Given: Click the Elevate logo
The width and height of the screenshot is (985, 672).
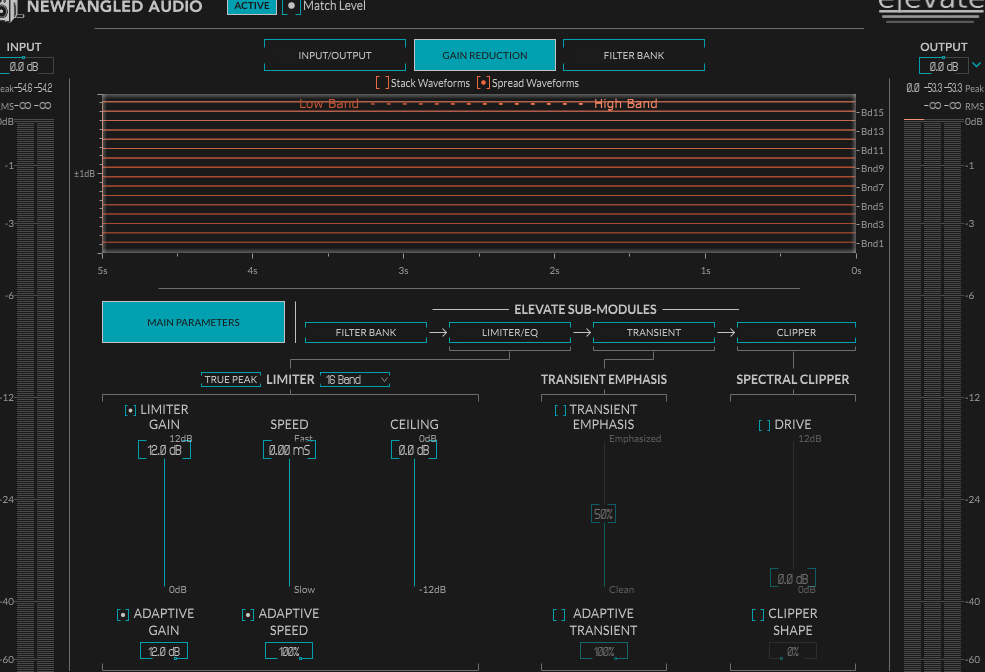Looking at the screenshot, I should (x=931, y=9).
